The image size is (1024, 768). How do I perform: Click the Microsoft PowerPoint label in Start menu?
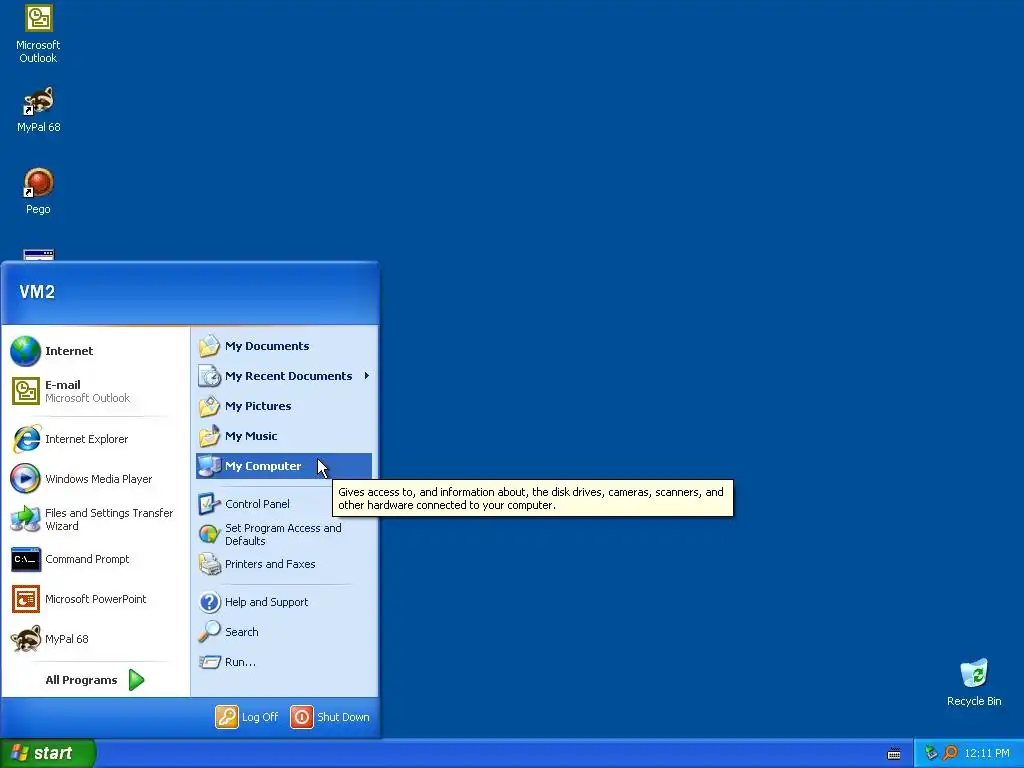[95, 599]
